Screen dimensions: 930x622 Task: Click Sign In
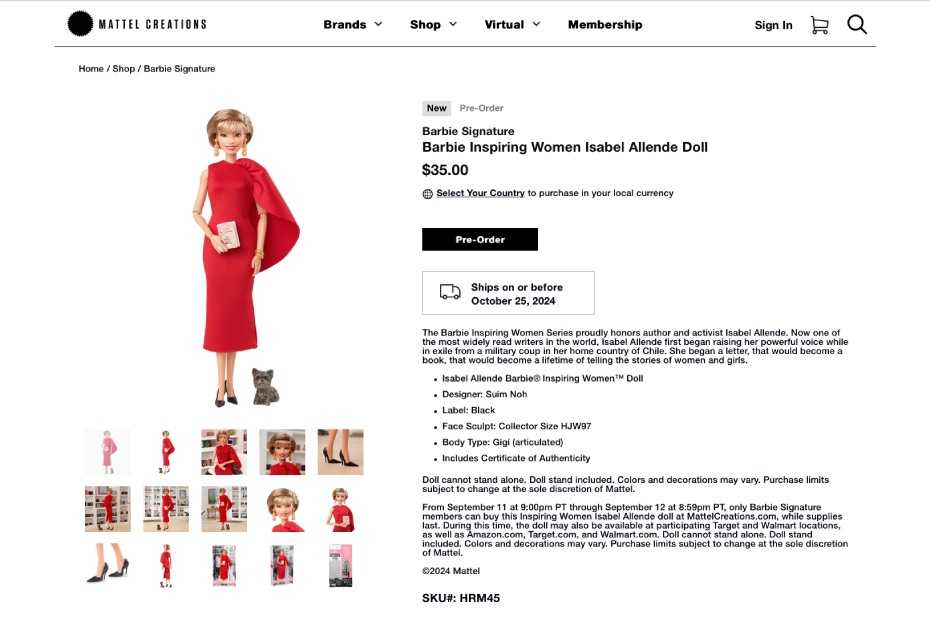pos(773,25)
